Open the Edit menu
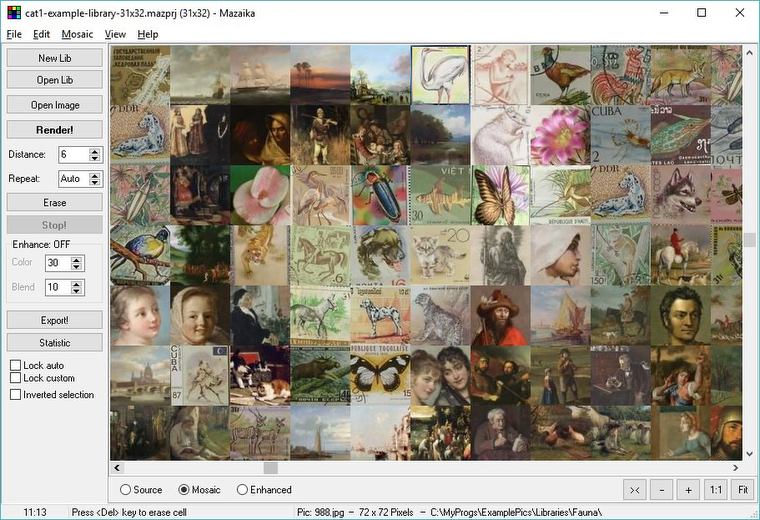Viewport: 760px width, 520px height. pos(41,34)
